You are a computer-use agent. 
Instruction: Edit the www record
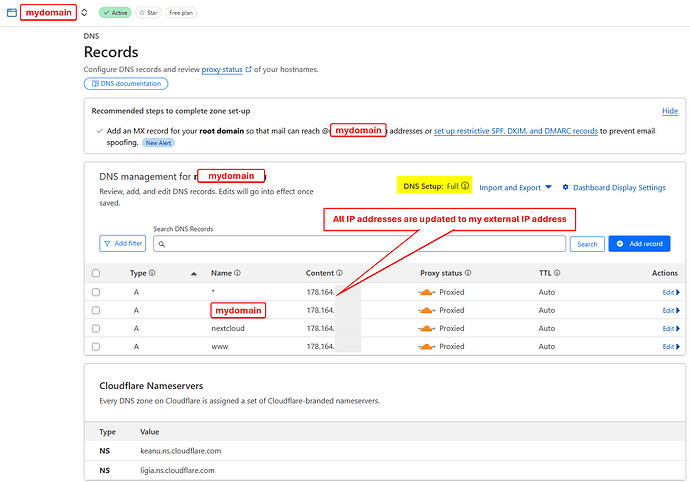point(671,347)
